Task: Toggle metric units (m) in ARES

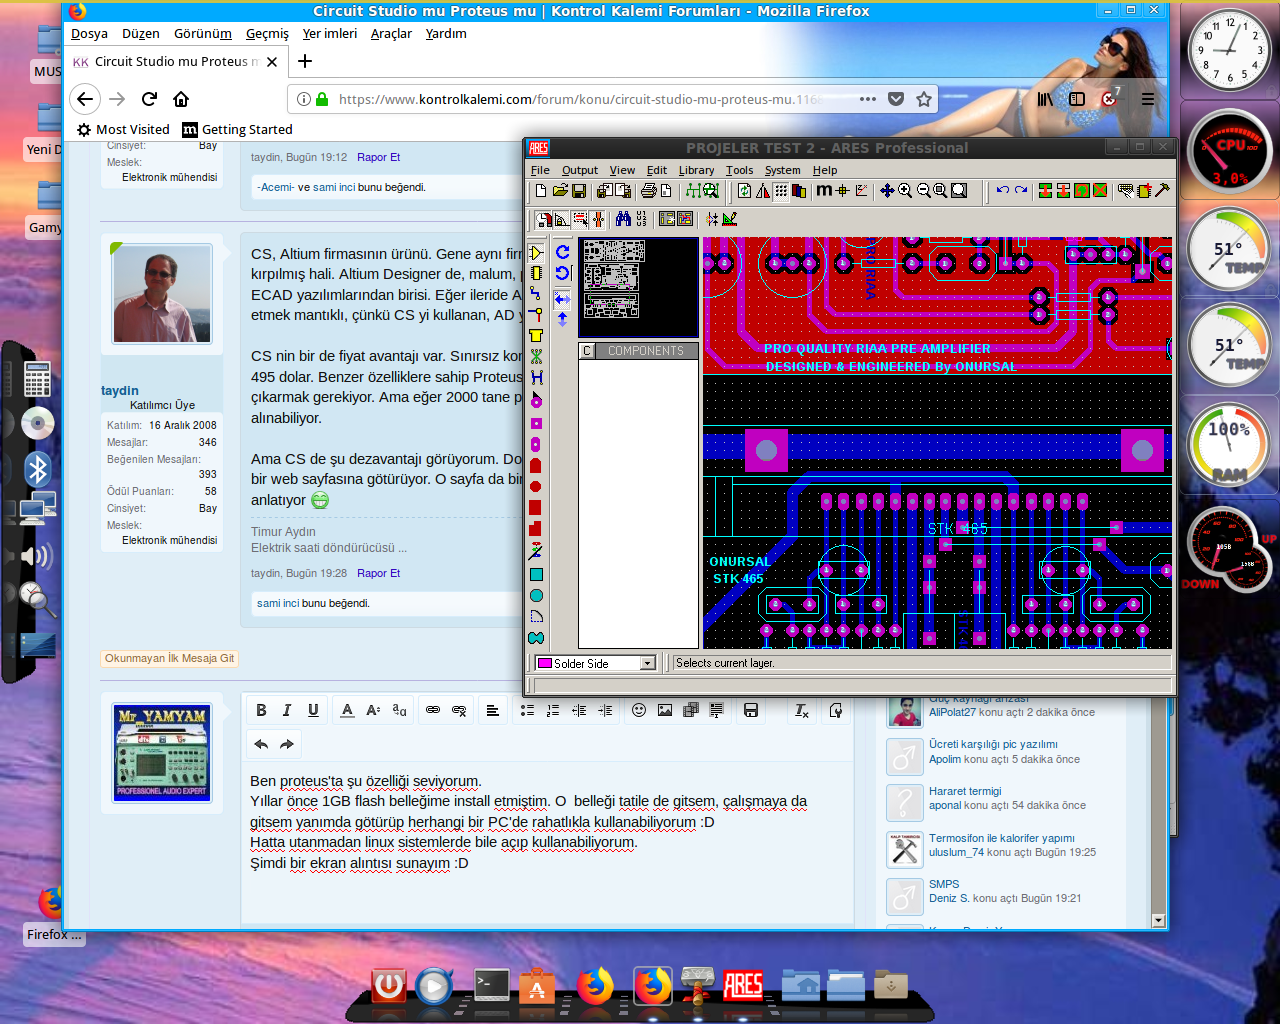Action: (x=824, y=191)
